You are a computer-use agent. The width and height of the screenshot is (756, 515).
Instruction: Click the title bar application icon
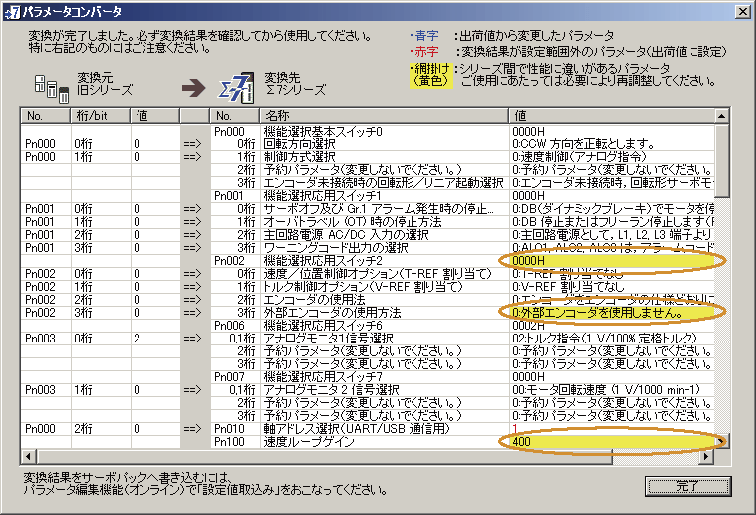[x=9, y=10]
